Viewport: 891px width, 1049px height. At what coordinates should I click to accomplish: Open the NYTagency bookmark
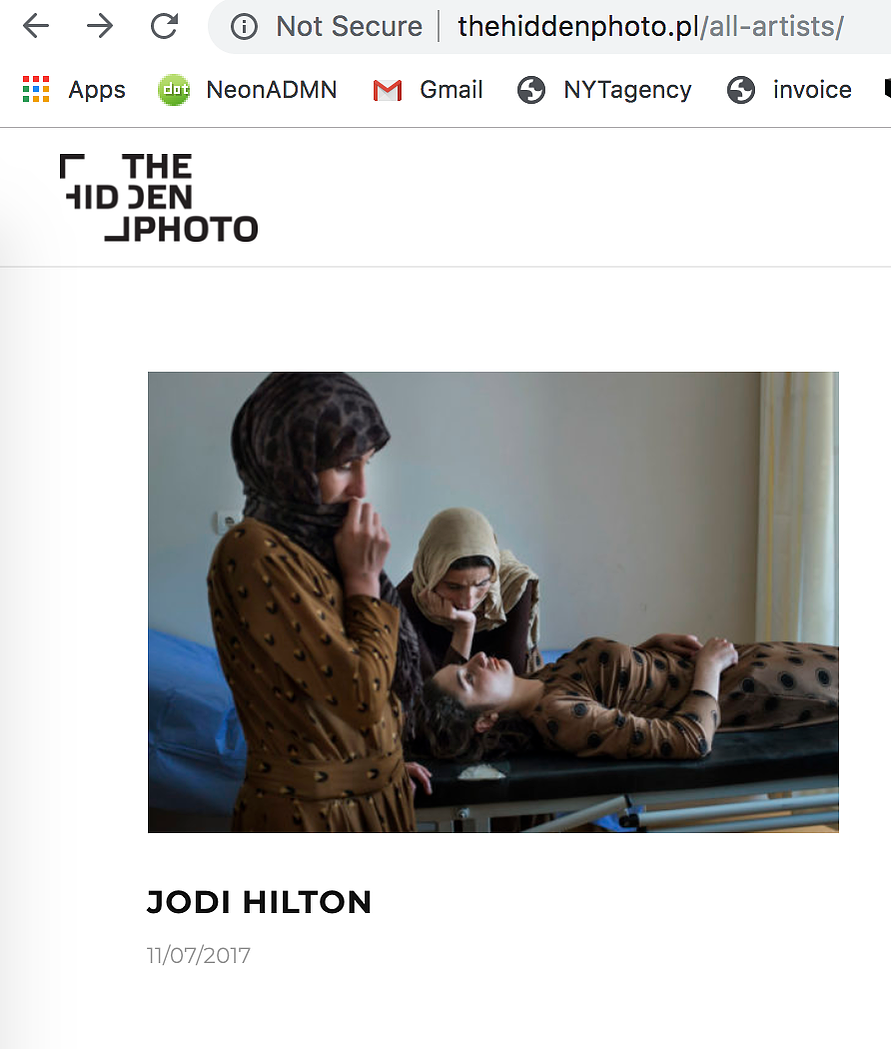[x=627, y=90]
